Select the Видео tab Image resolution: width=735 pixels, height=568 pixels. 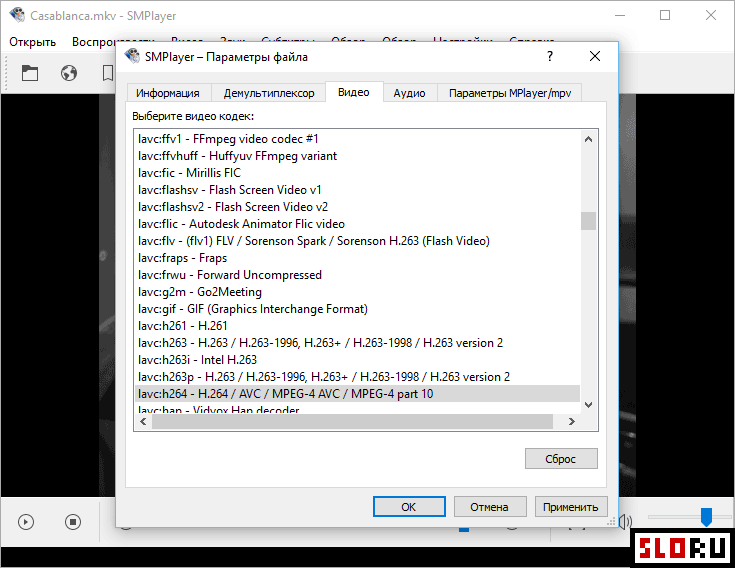coord(353,92)
